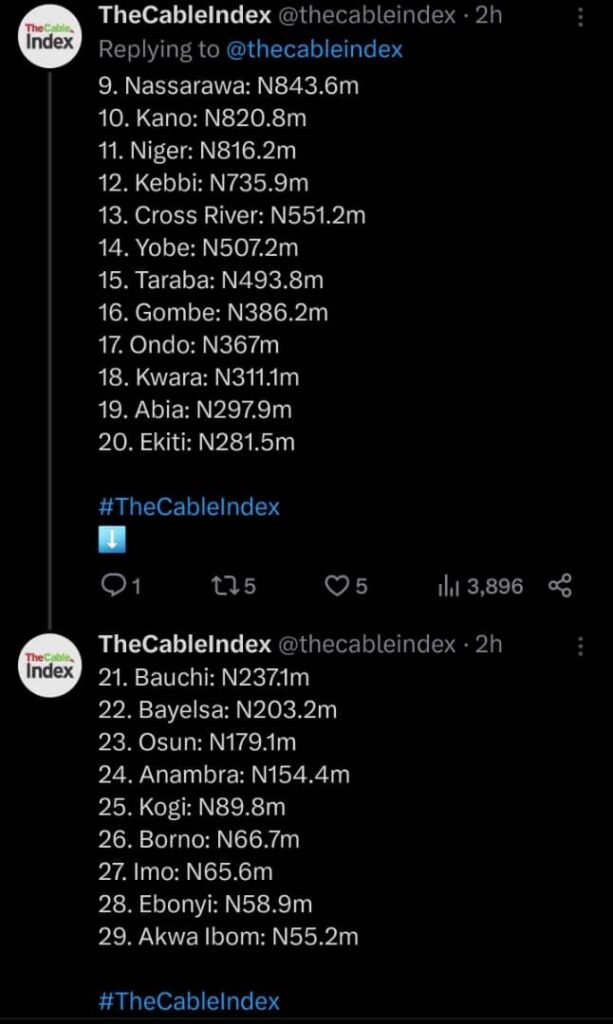Click the @thecableindex handle in the first tweet's header

[366, 15]
